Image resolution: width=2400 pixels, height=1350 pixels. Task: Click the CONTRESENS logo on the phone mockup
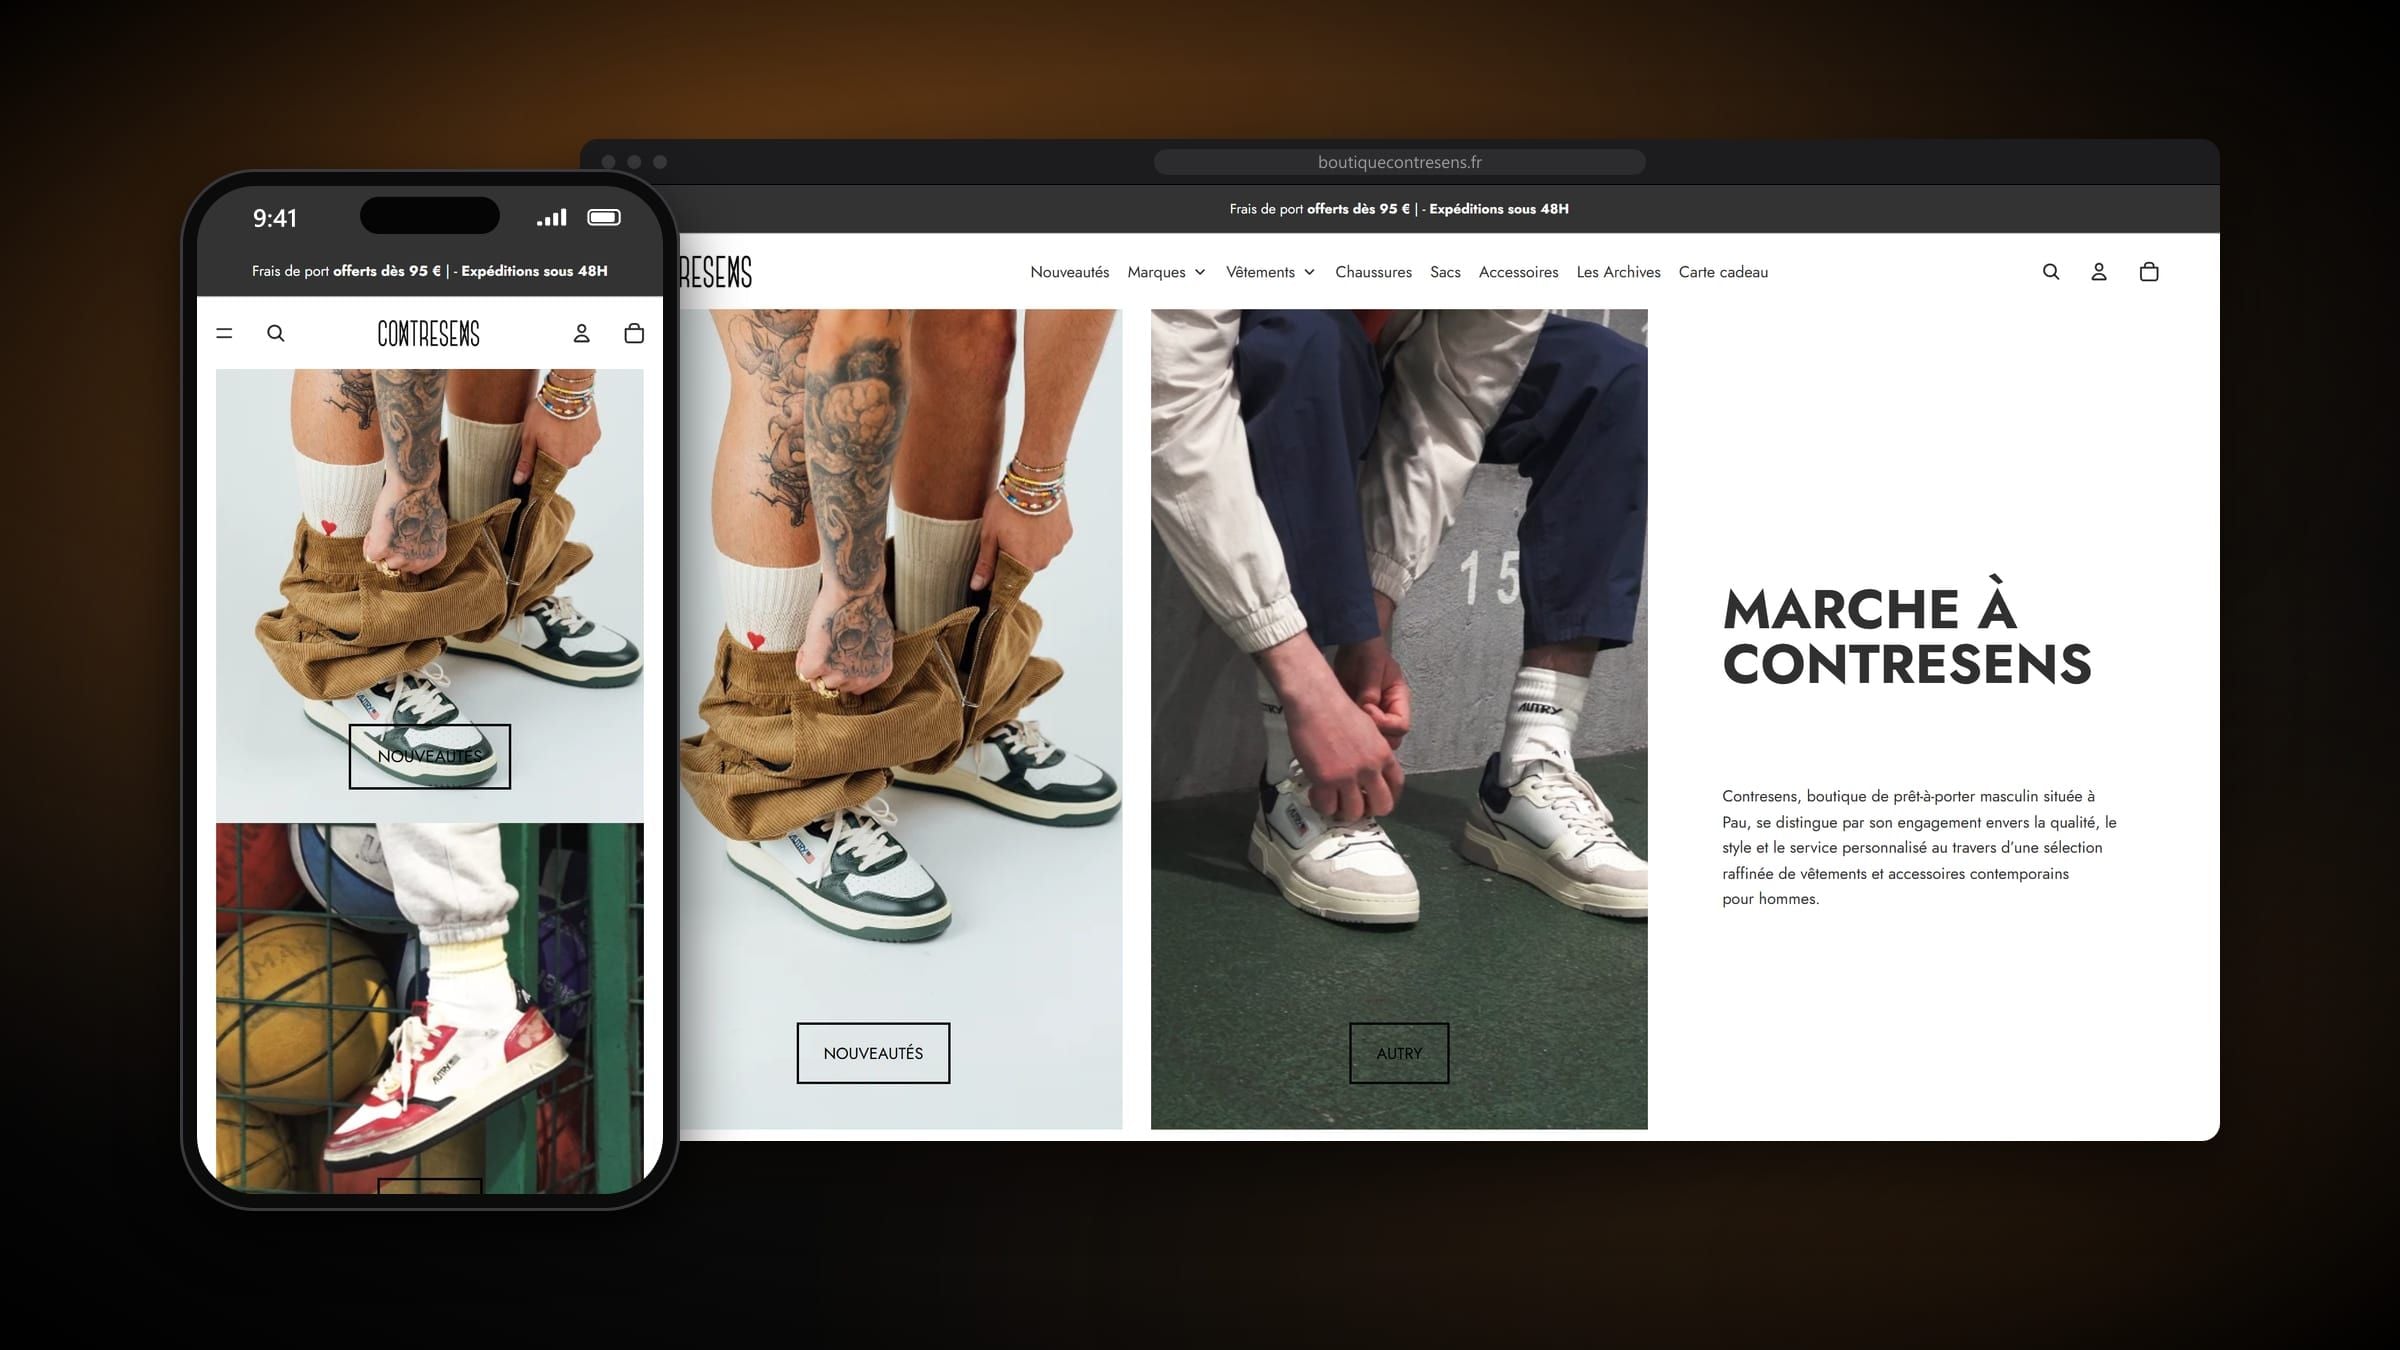[429, 333]
